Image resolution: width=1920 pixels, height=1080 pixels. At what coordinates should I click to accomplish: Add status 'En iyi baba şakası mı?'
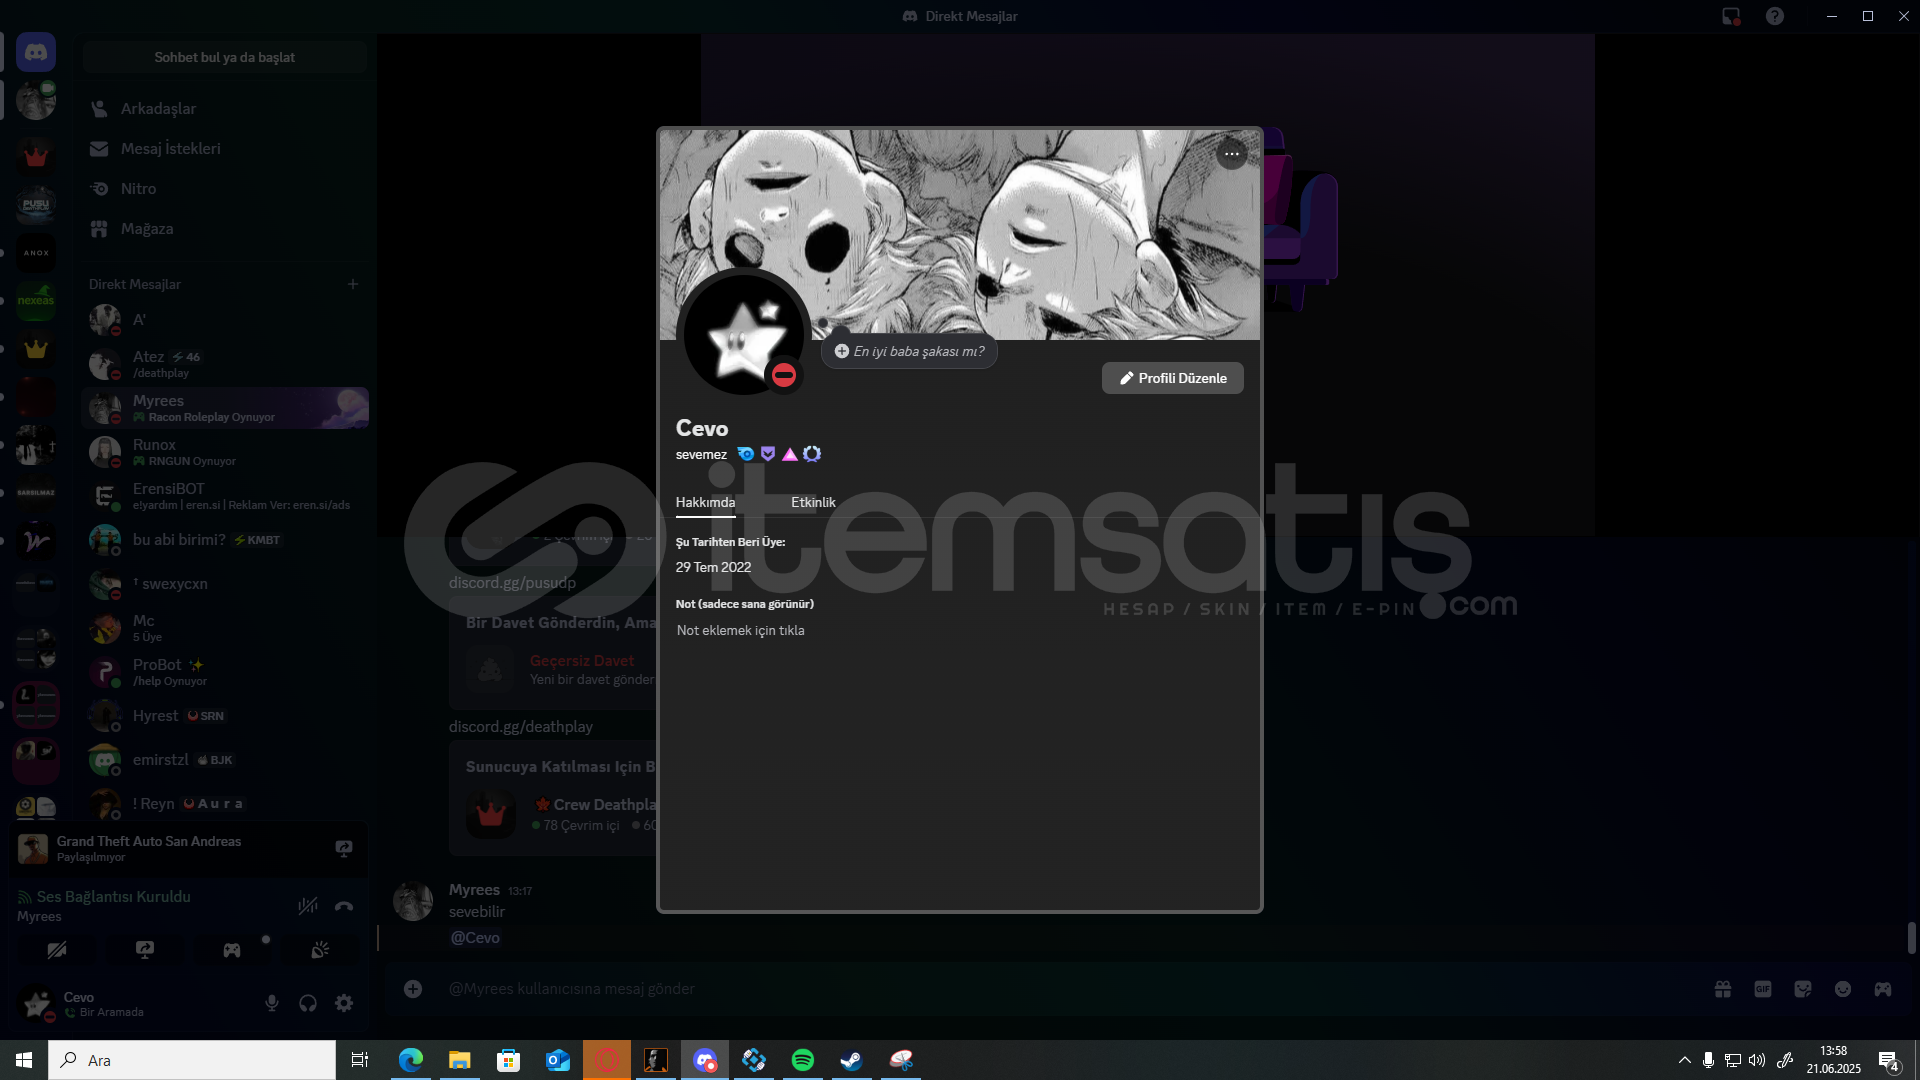[x=909, y=351]
